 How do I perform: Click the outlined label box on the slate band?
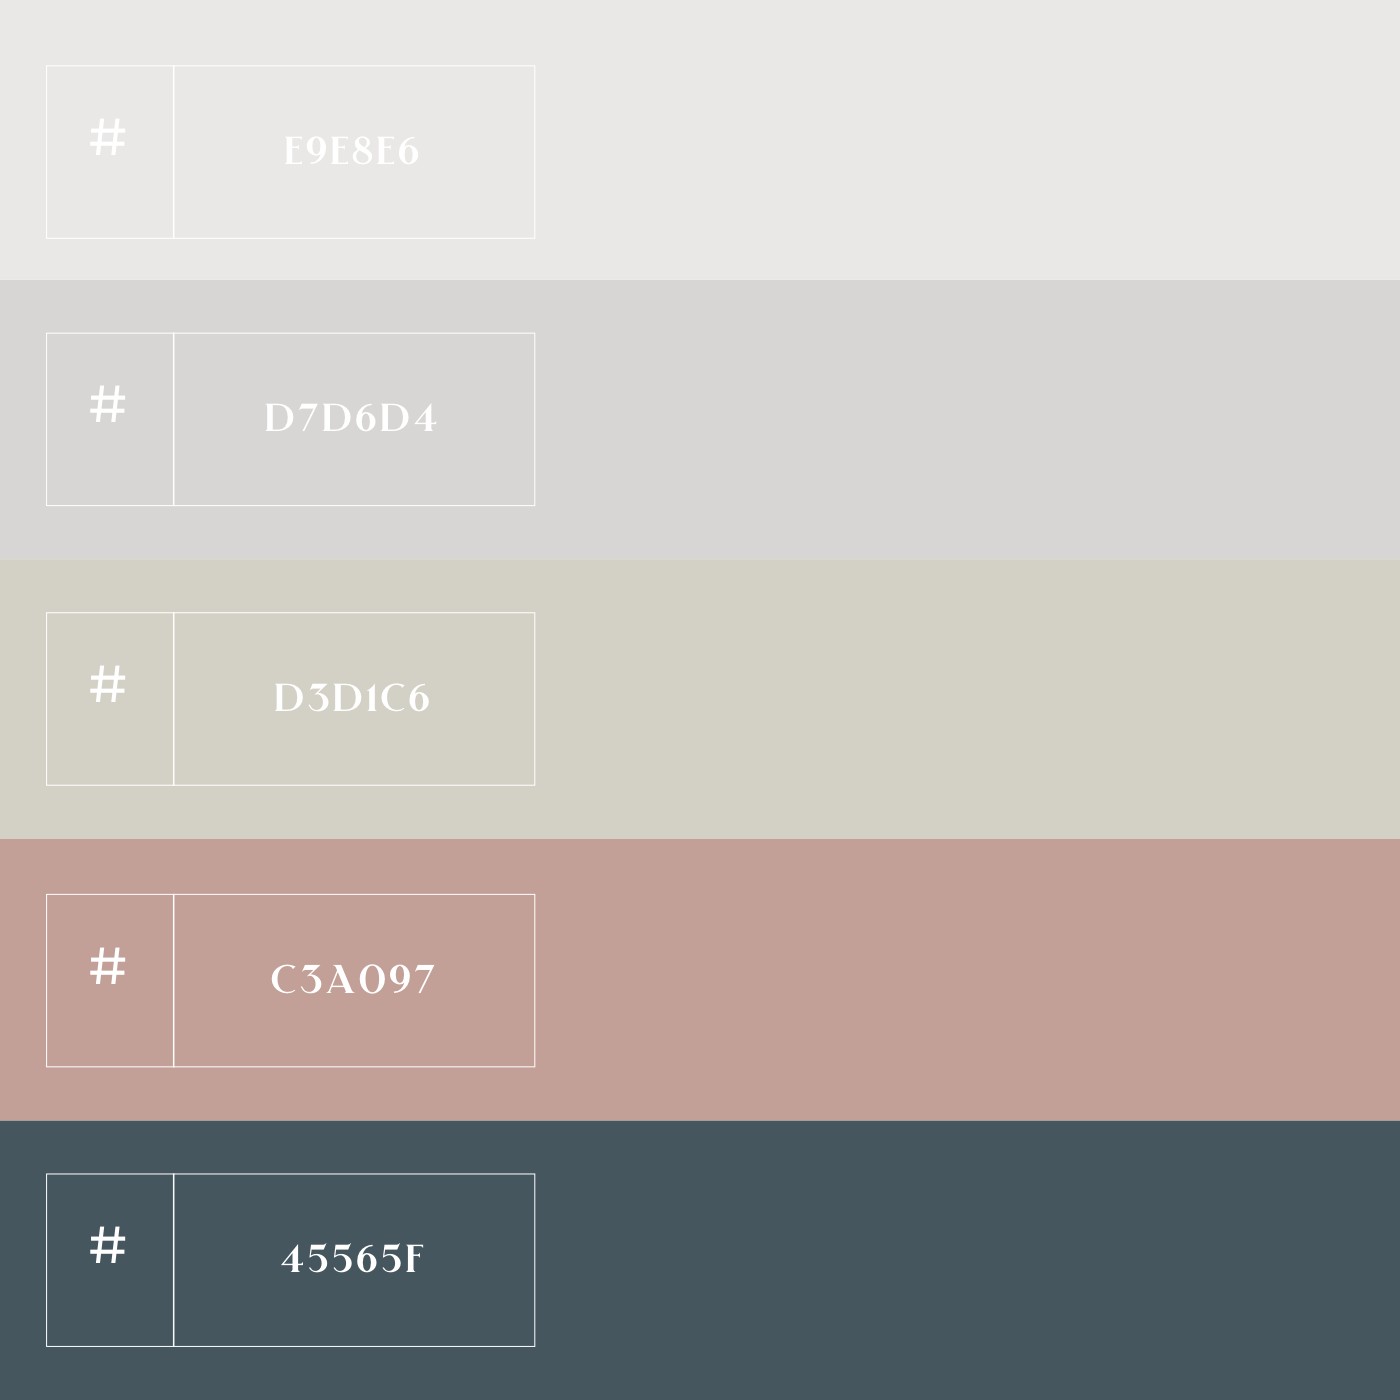(291, 1260)
